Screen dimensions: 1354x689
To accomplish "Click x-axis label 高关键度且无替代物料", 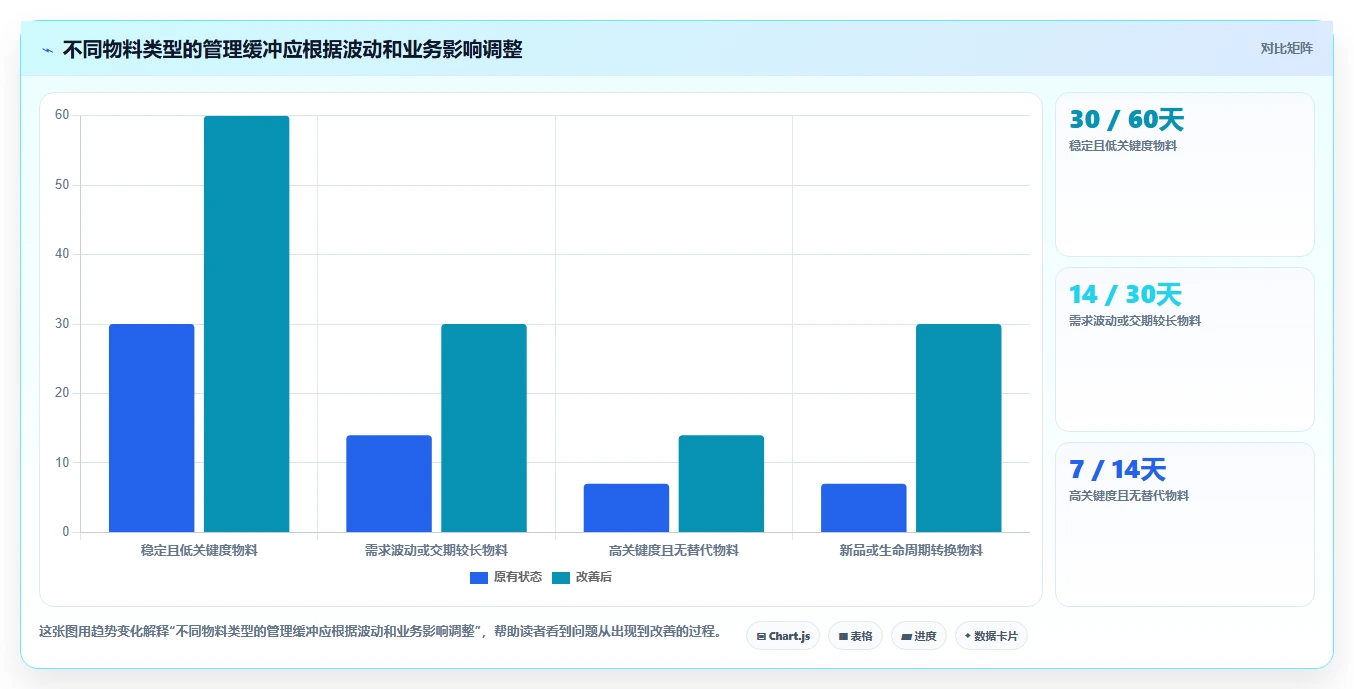I will 674,551.
